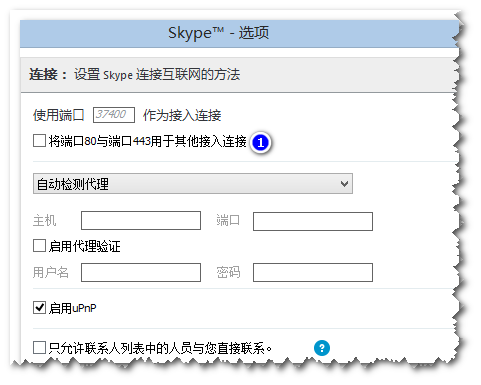
Task: Enable 将端口80与端口443用于其他接入连接 checkbox
Action: tap(39, 140)
